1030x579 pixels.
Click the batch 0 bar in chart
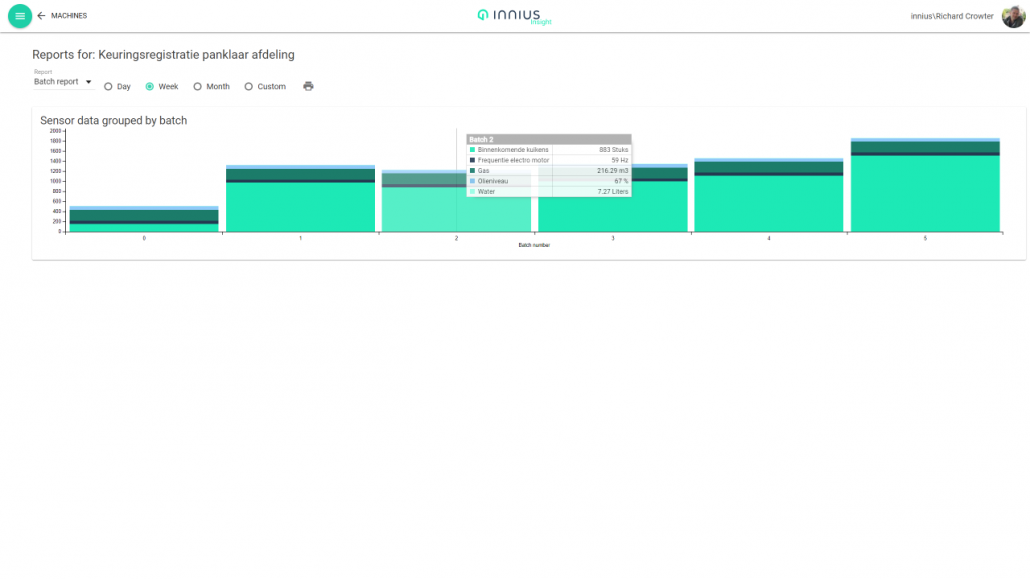click(144, 219)
